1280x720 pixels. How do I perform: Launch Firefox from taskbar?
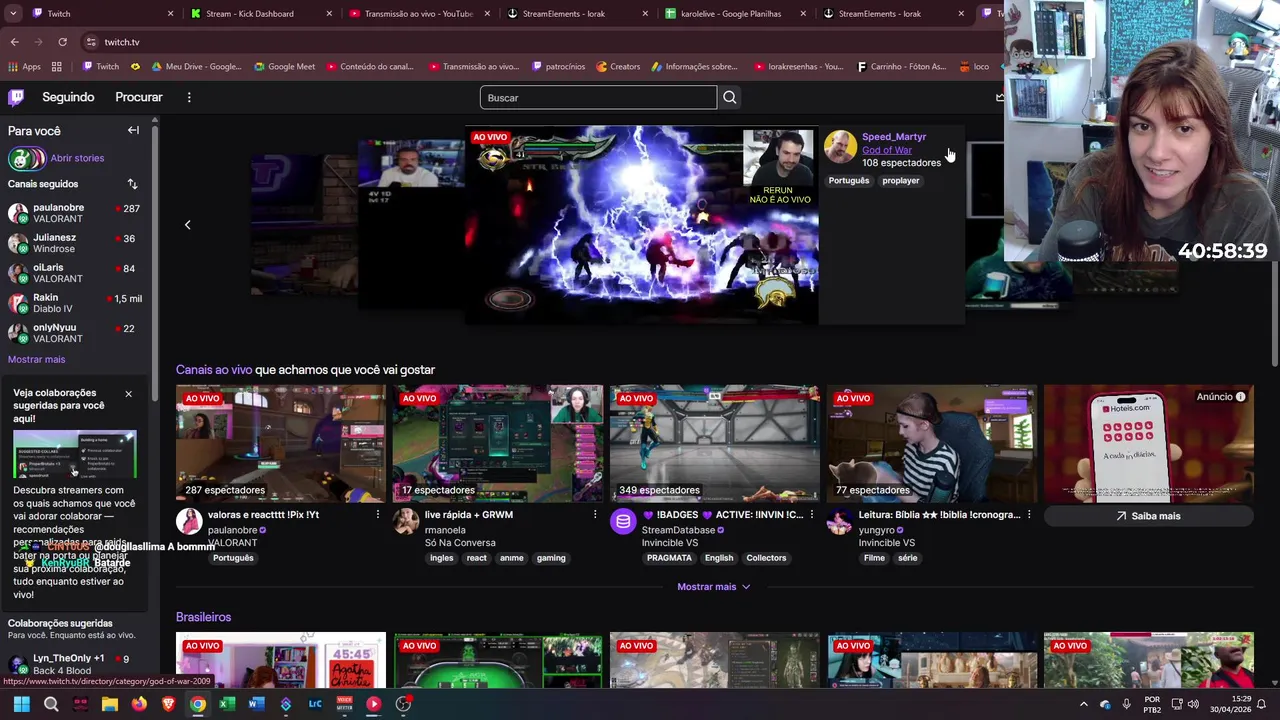pos(139,704)
